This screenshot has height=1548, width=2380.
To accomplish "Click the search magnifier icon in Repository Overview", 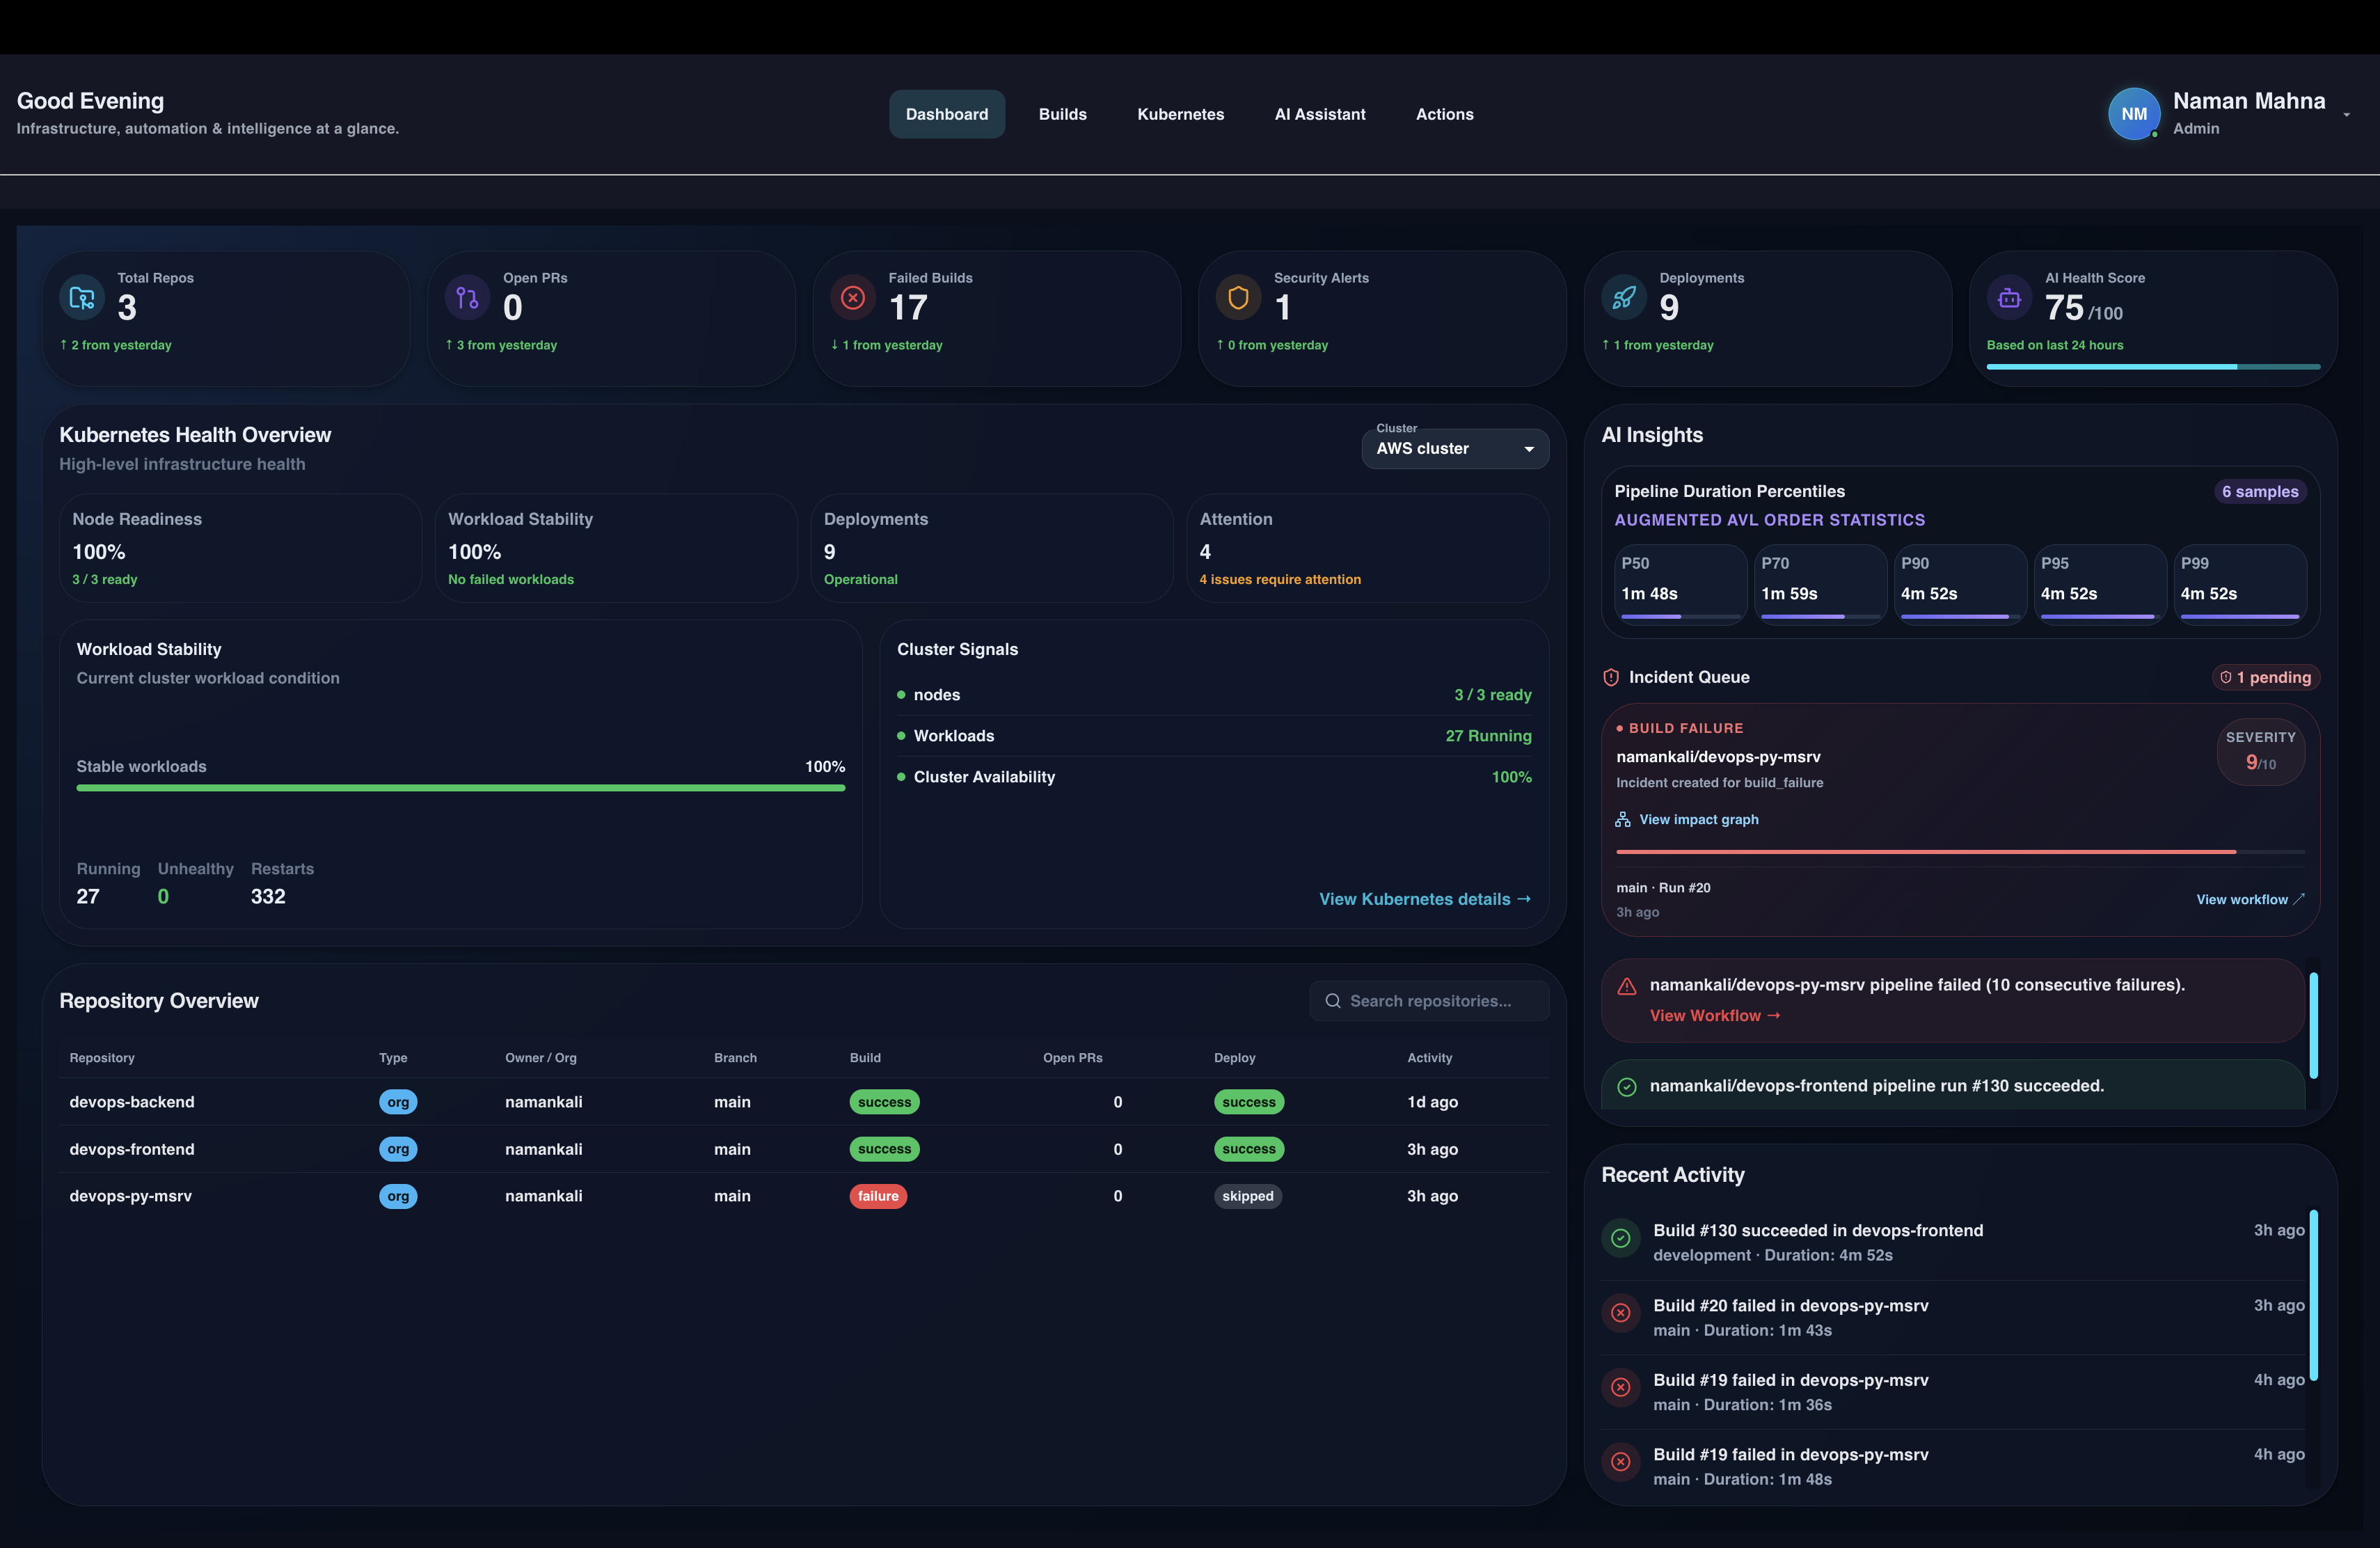I will (x=1333, y=1001).
